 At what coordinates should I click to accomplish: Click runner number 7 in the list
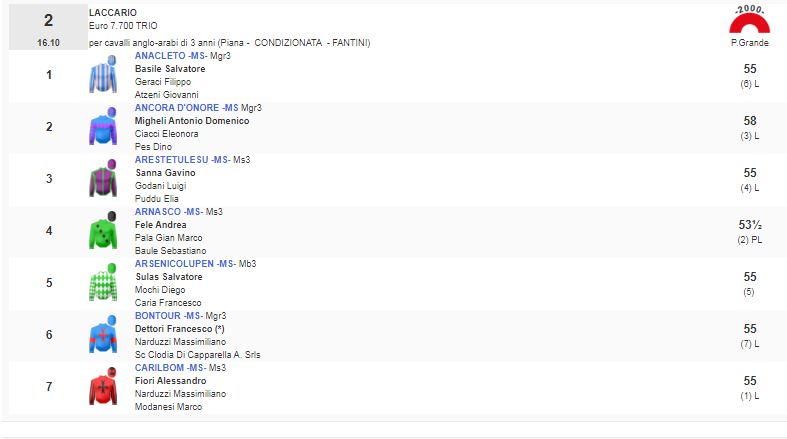[49, 387]
